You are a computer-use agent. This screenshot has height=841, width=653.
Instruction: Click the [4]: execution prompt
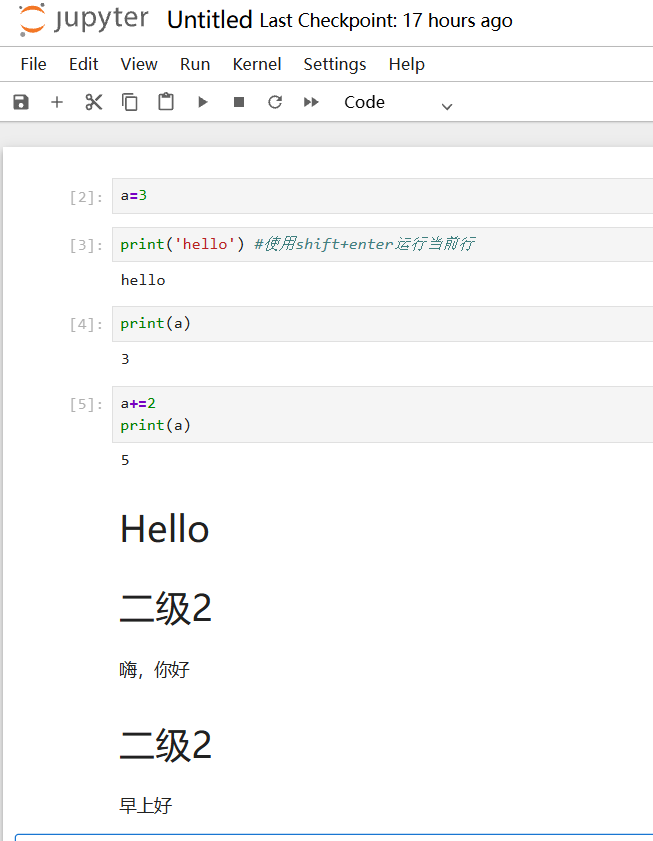86,325
